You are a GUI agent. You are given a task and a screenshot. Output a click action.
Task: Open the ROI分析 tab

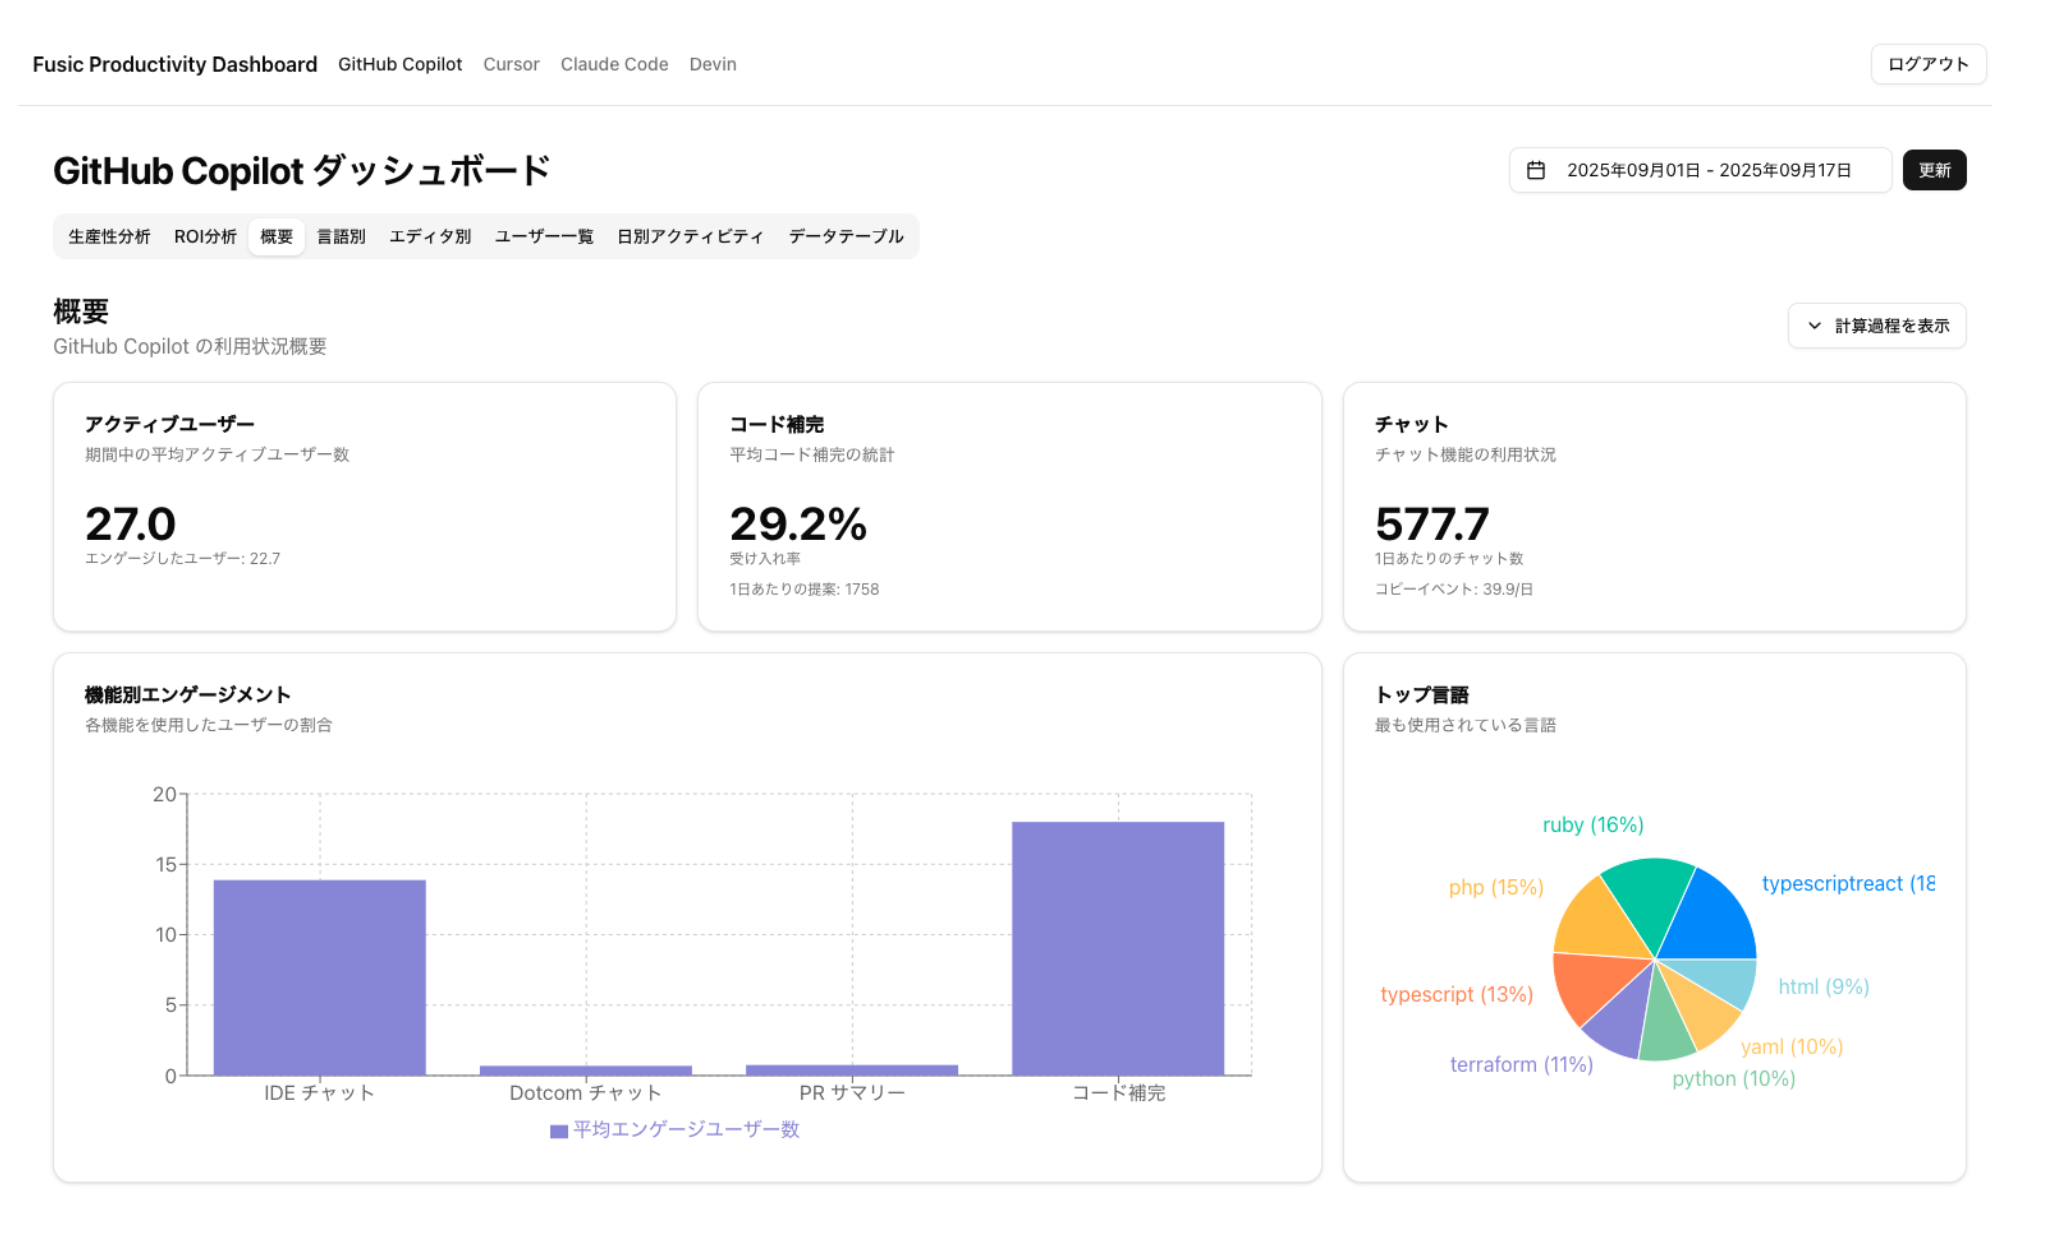[205, 237]
